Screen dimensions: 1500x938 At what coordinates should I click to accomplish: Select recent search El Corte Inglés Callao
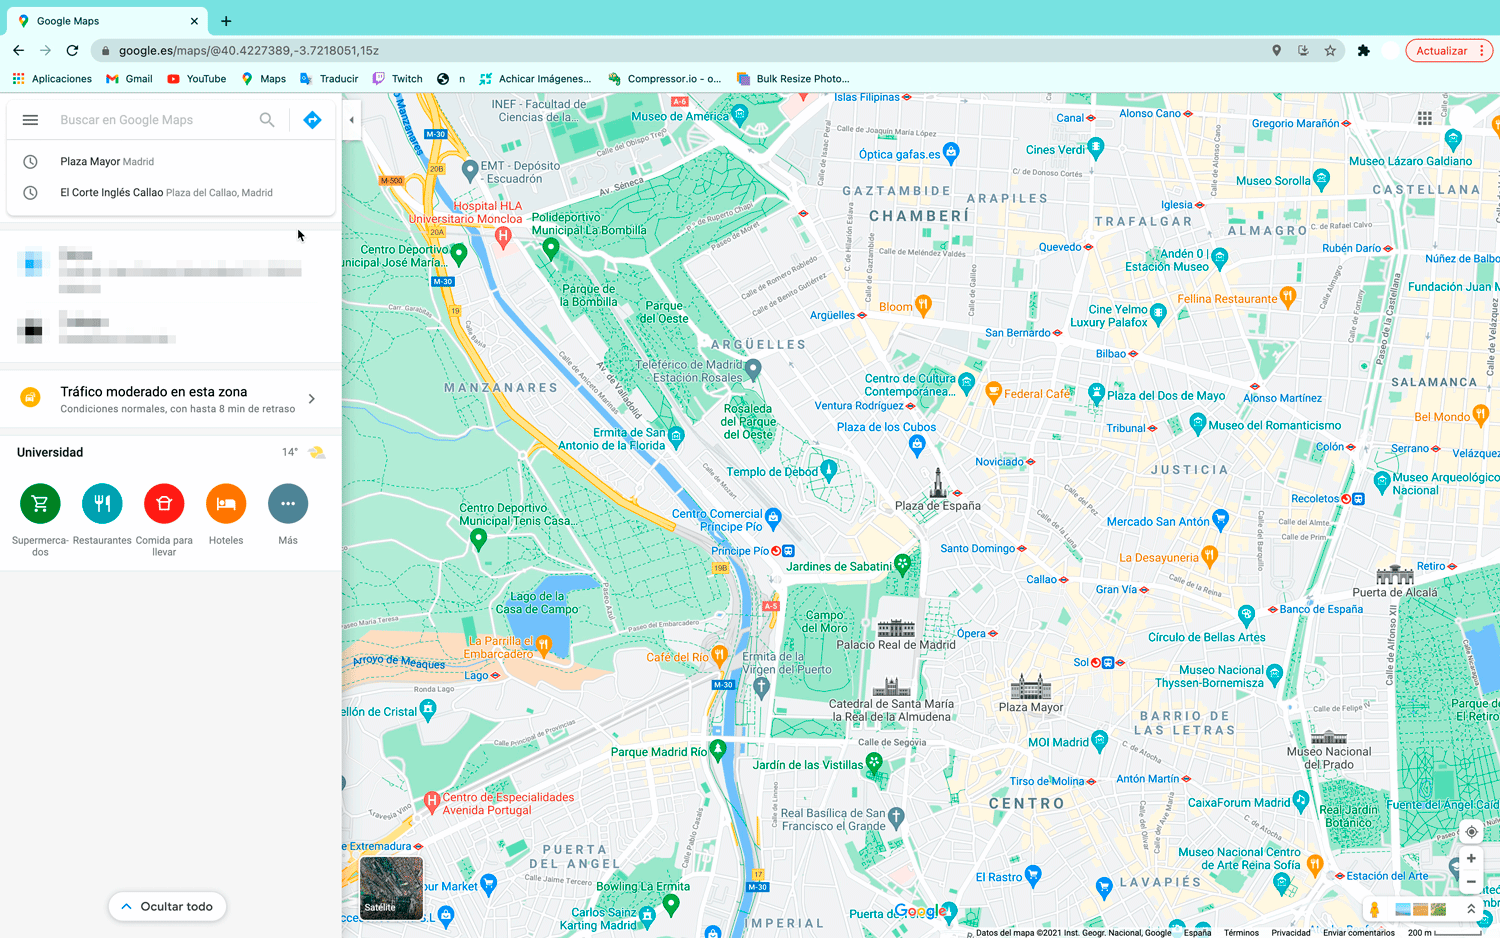tap(170, 192)
